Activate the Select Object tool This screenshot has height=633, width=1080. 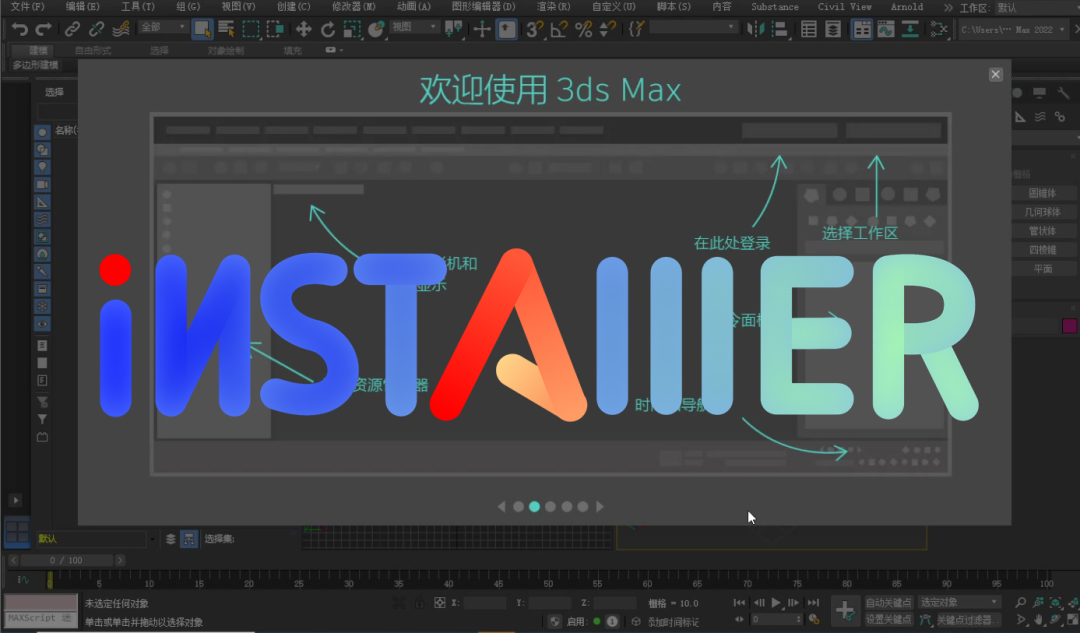(x=202, y=29)
